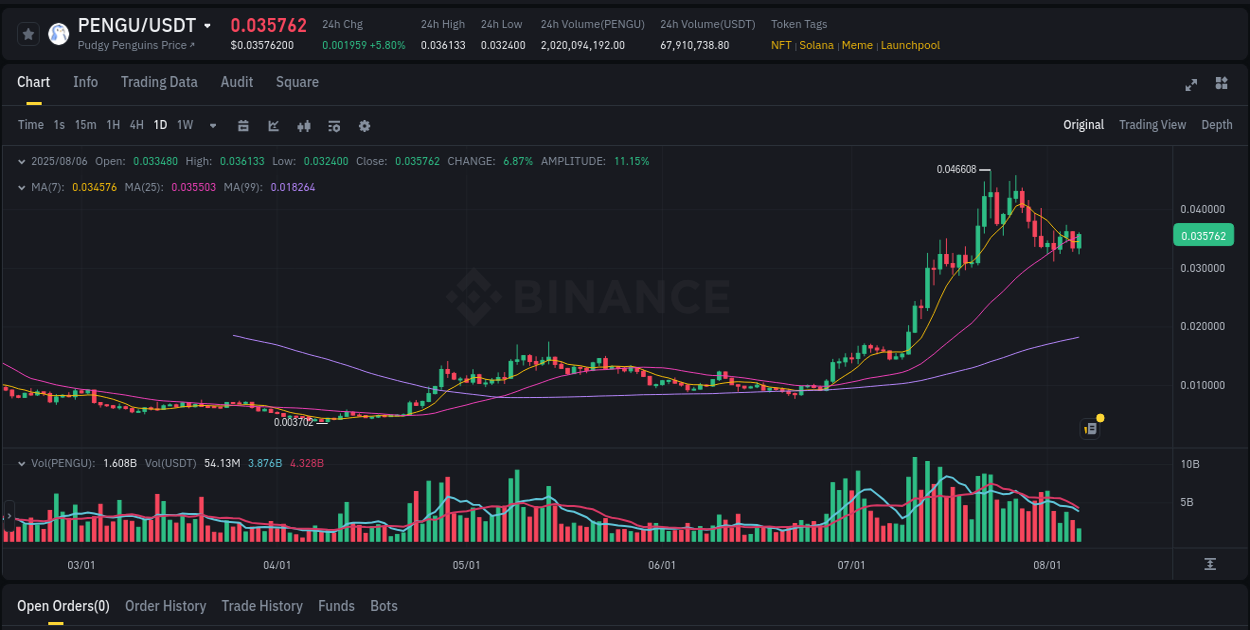Open the extra timeframes dropdown arrow
This screenshot has height=630, width=1250.
point(211,126)
